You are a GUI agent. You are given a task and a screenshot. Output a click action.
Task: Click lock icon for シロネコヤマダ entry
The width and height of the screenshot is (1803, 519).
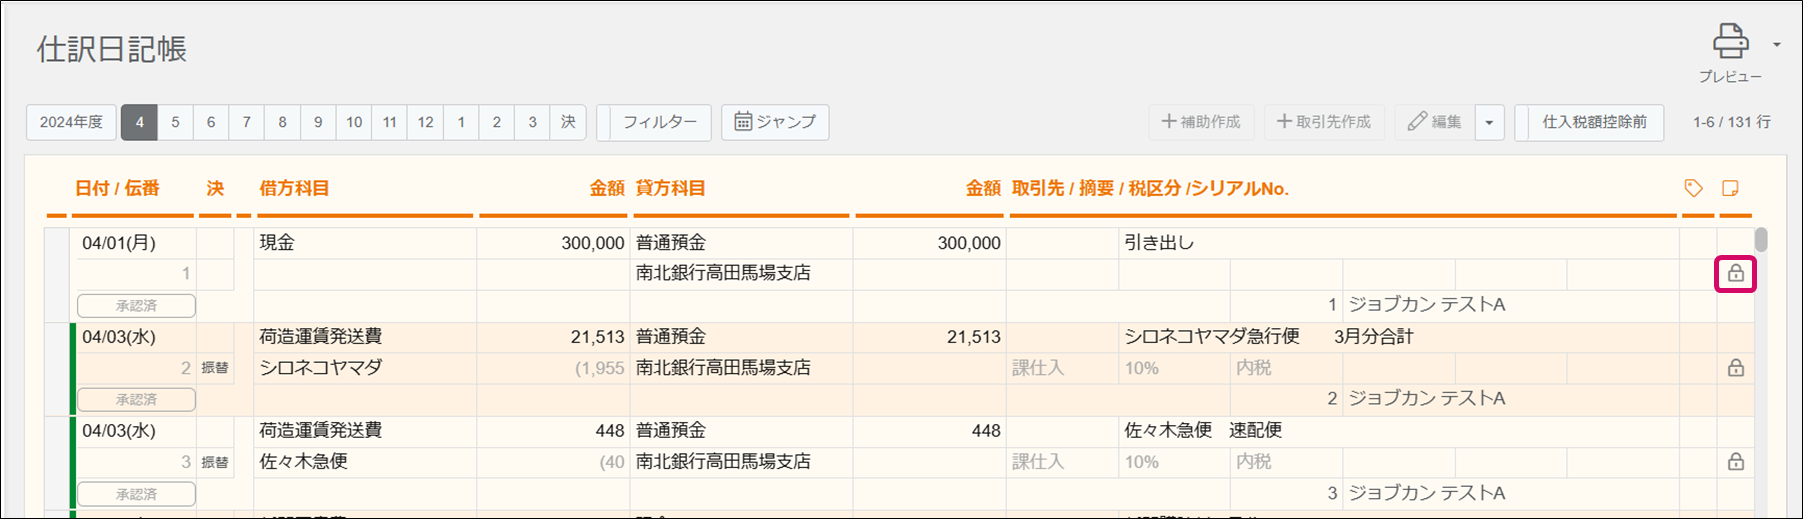[x=1735, y=368]
